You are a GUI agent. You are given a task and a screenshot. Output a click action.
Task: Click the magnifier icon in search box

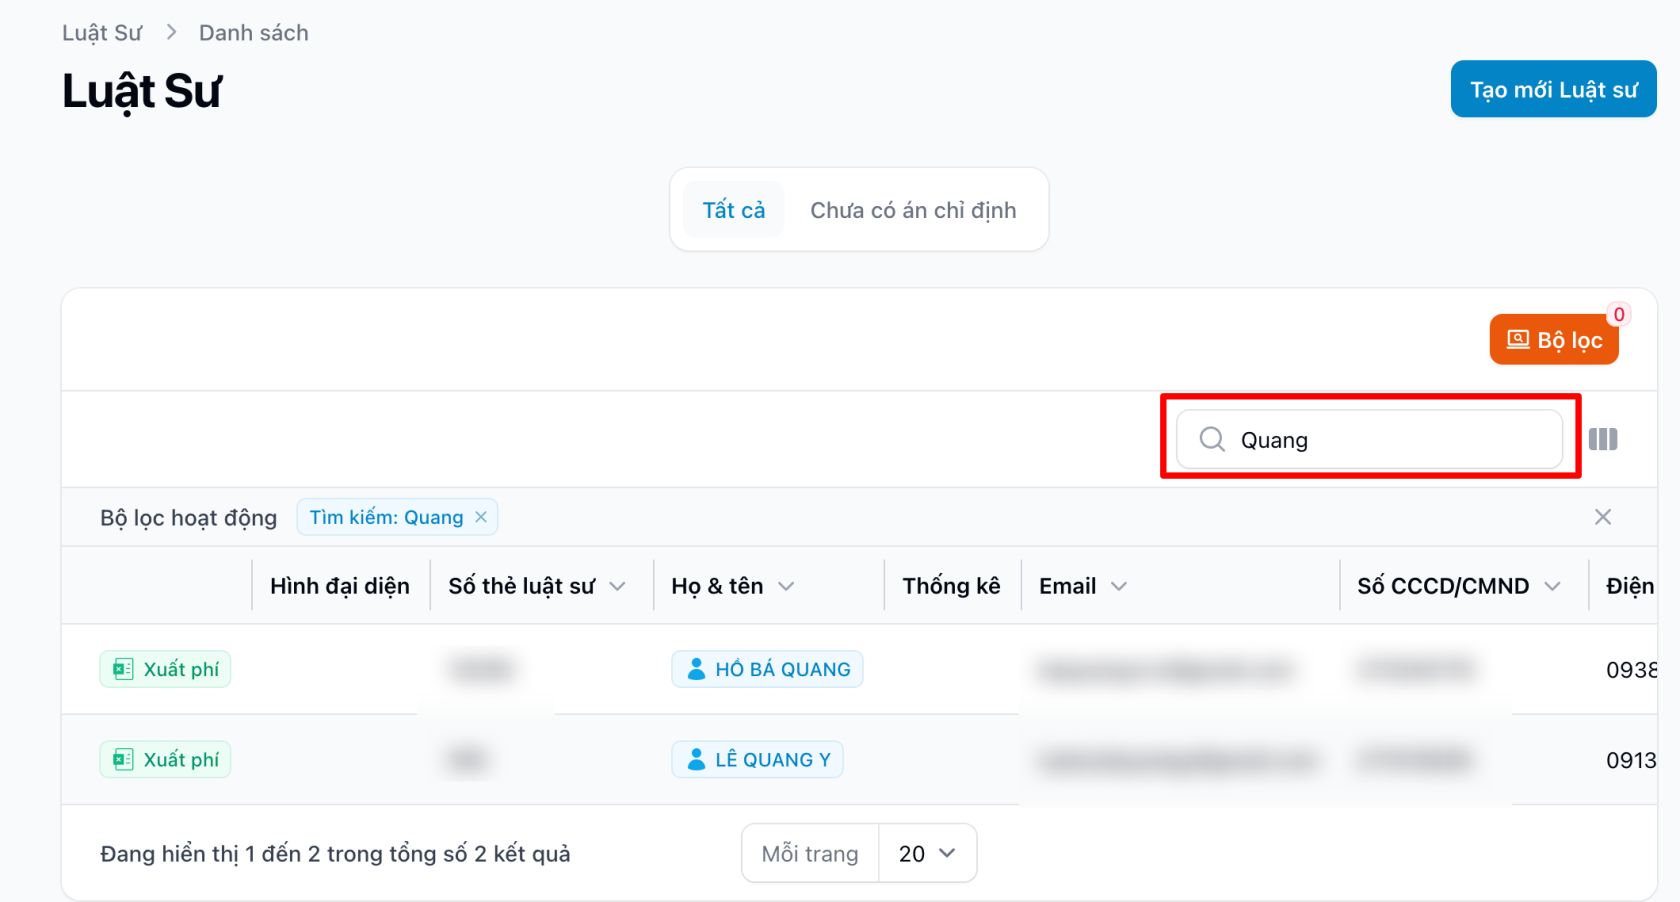point(1212,439)
